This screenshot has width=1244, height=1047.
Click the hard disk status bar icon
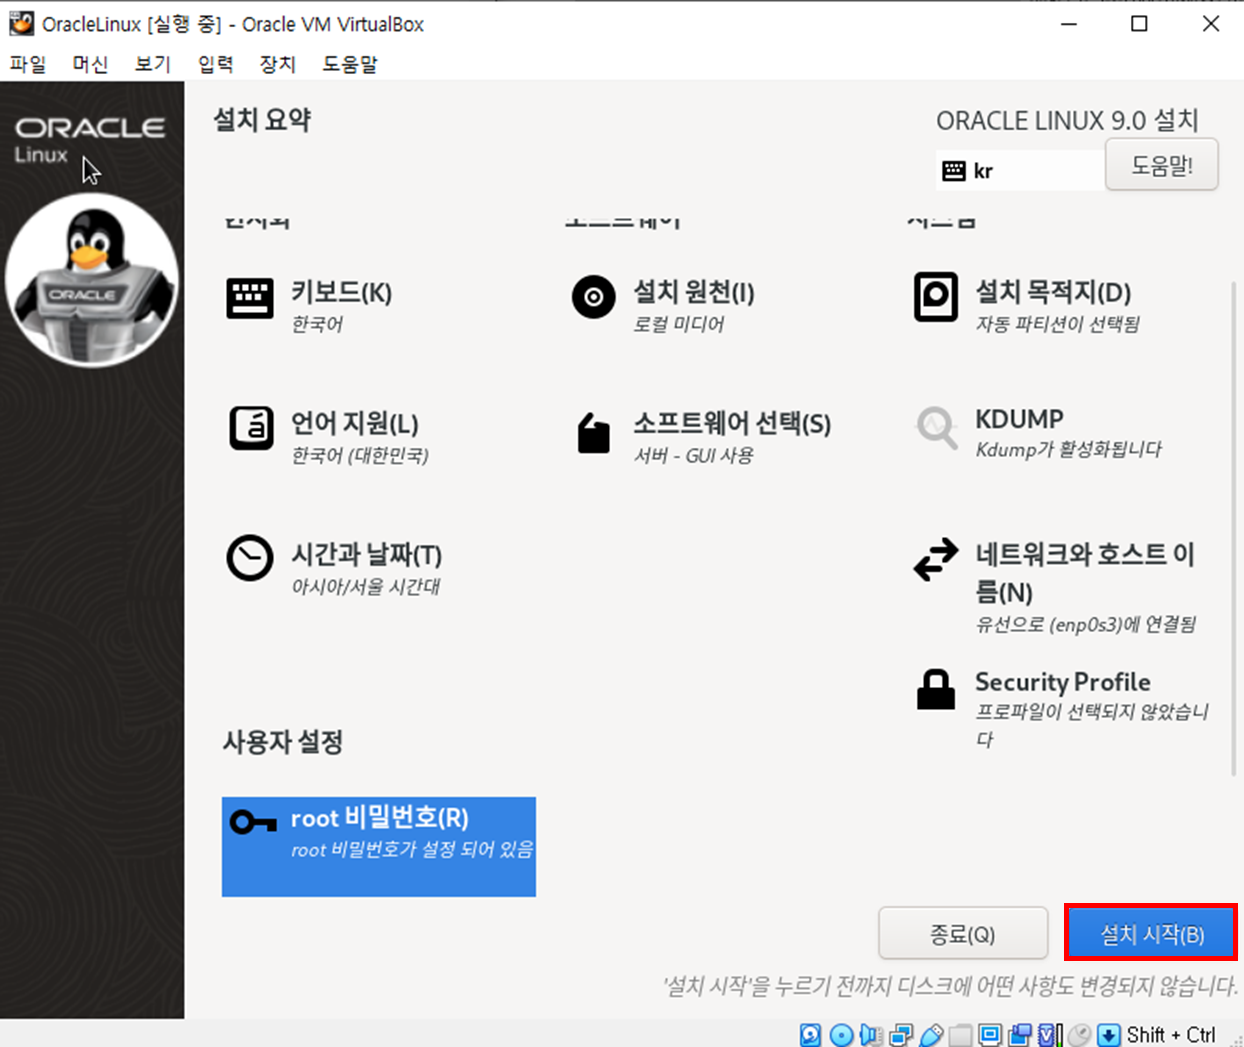(810, 1035)
